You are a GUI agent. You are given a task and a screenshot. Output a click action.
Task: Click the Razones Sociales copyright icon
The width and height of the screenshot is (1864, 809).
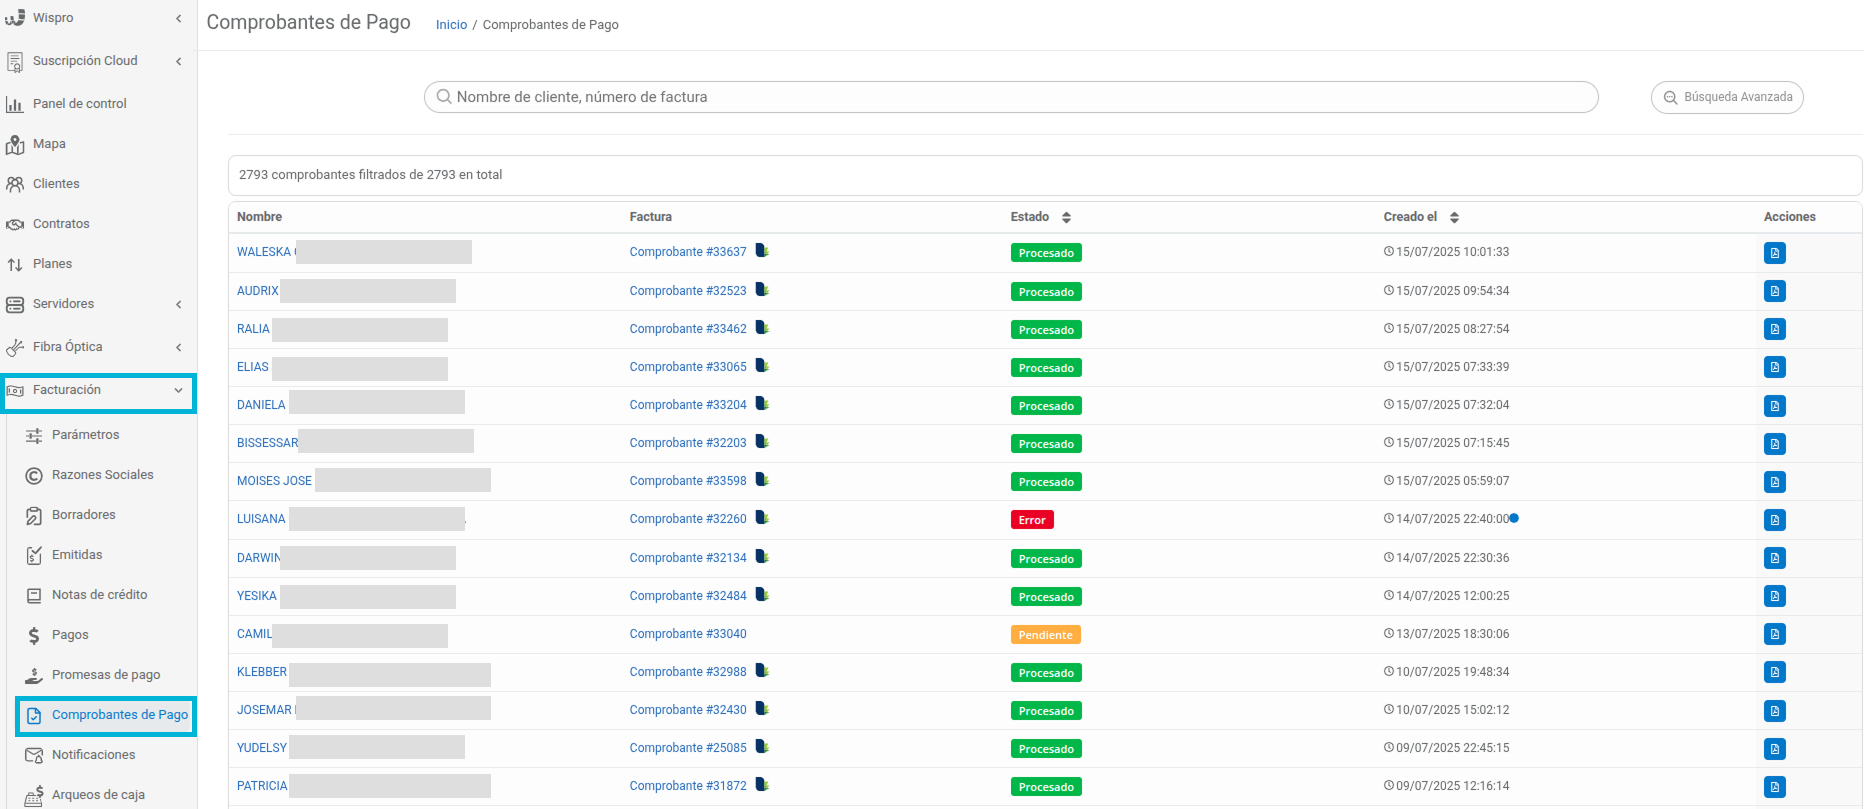pyautogui.click(x=34, y=476)
